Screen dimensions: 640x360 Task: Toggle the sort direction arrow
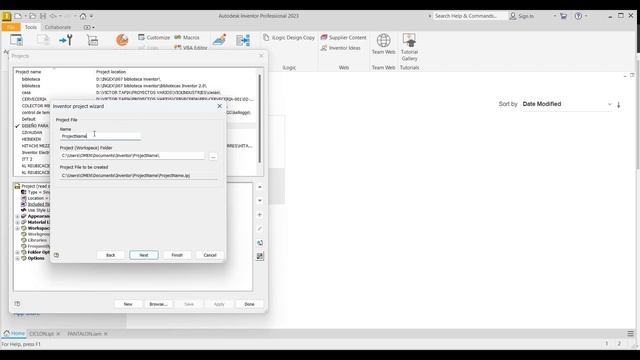pos(619,104)
